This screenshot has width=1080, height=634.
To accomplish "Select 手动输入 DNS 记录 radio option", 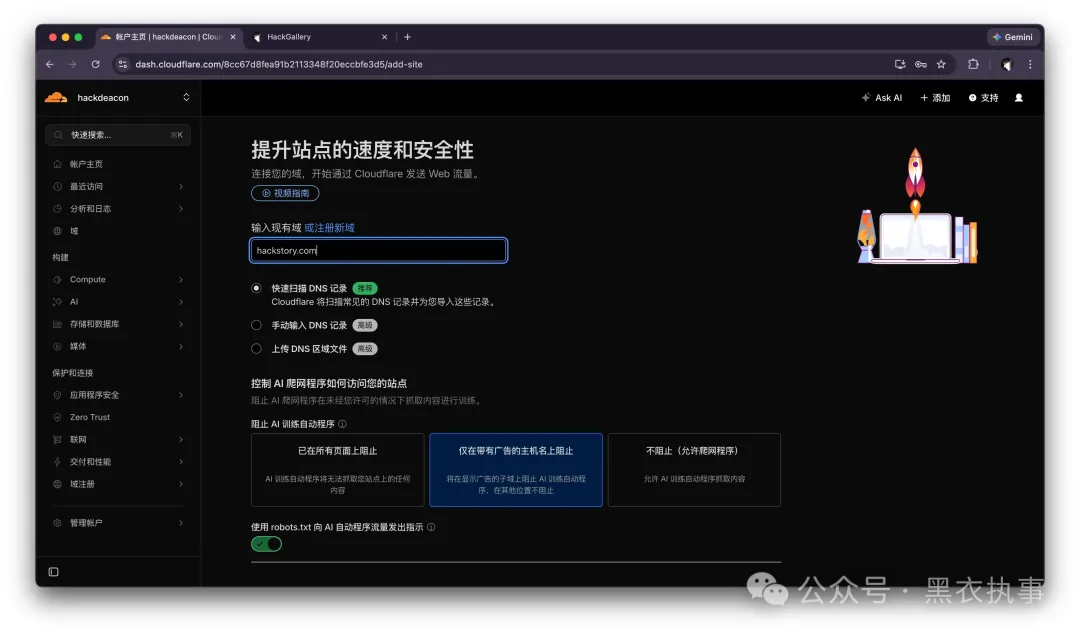I will click(x=256, y=325).
